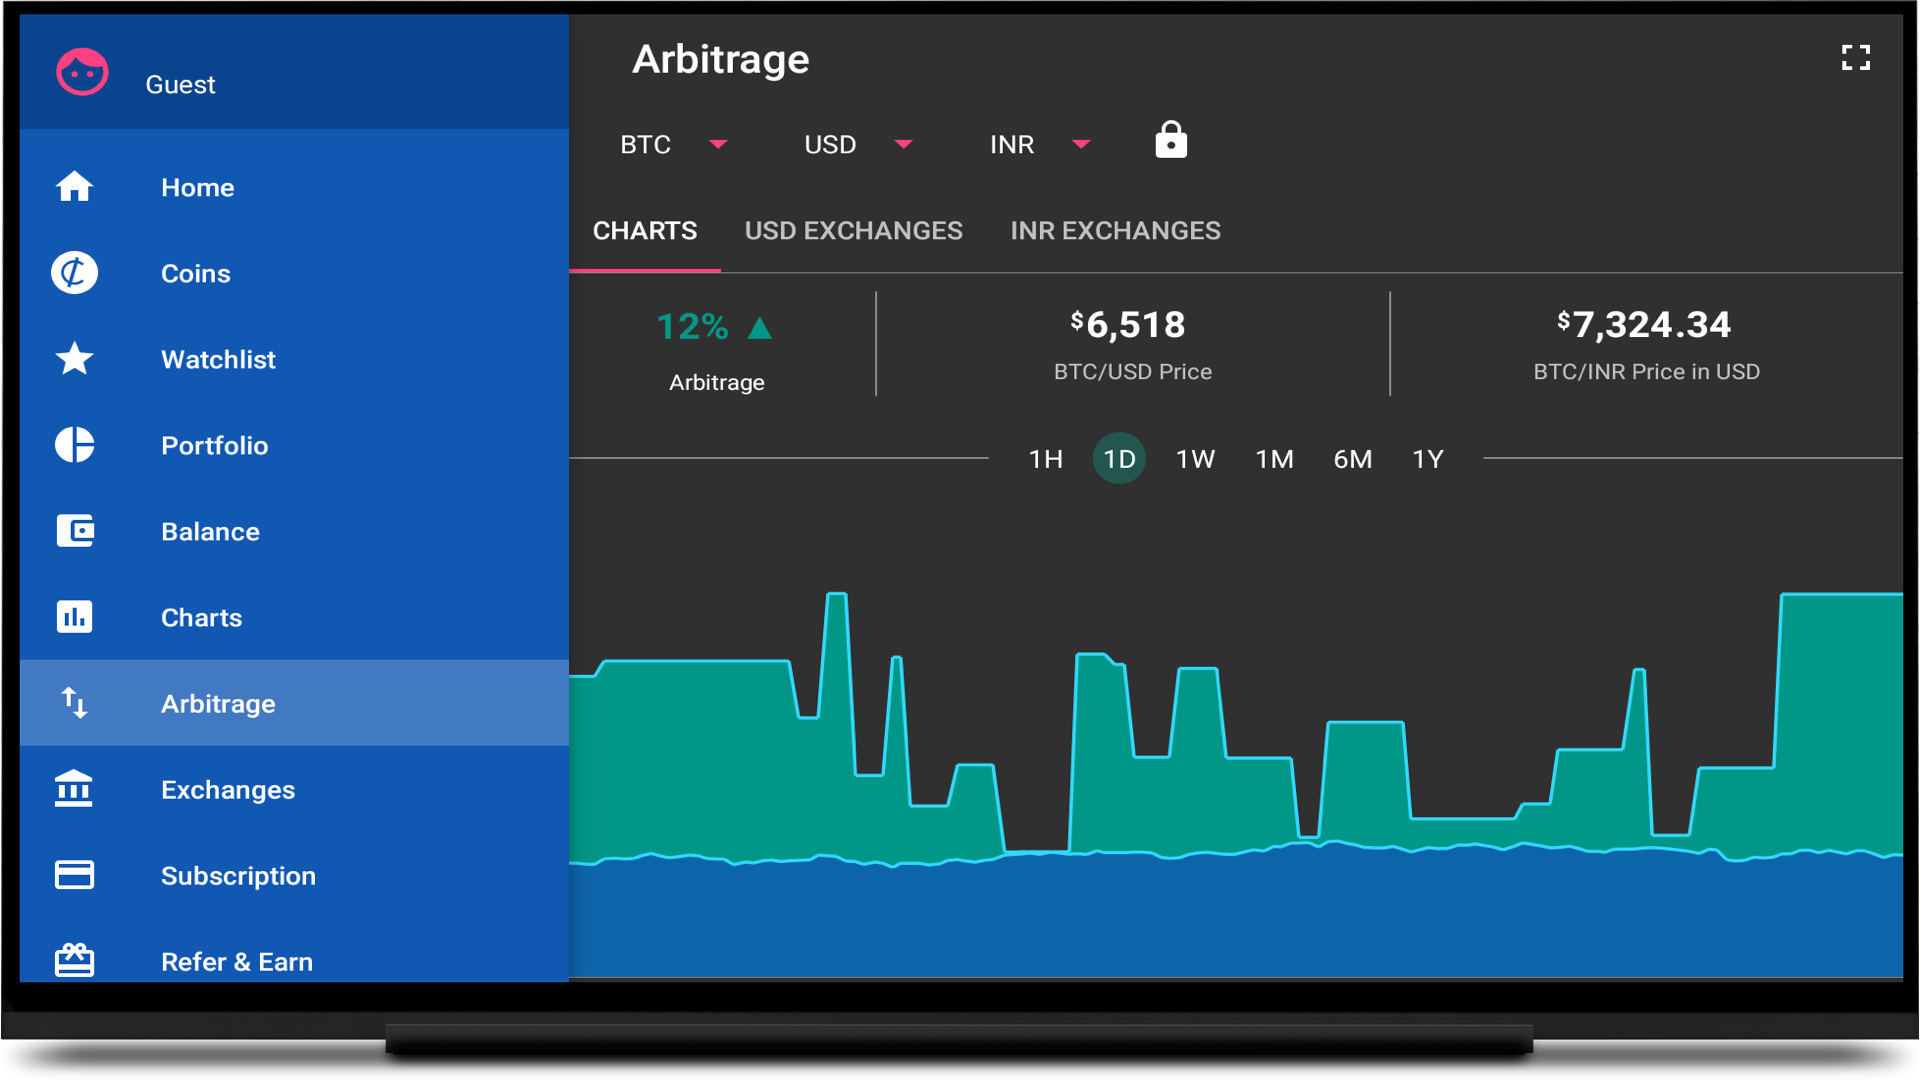Click the Watchlist star icon
This screenshot has width=1920, height=1080.
(x=75, y=359)
